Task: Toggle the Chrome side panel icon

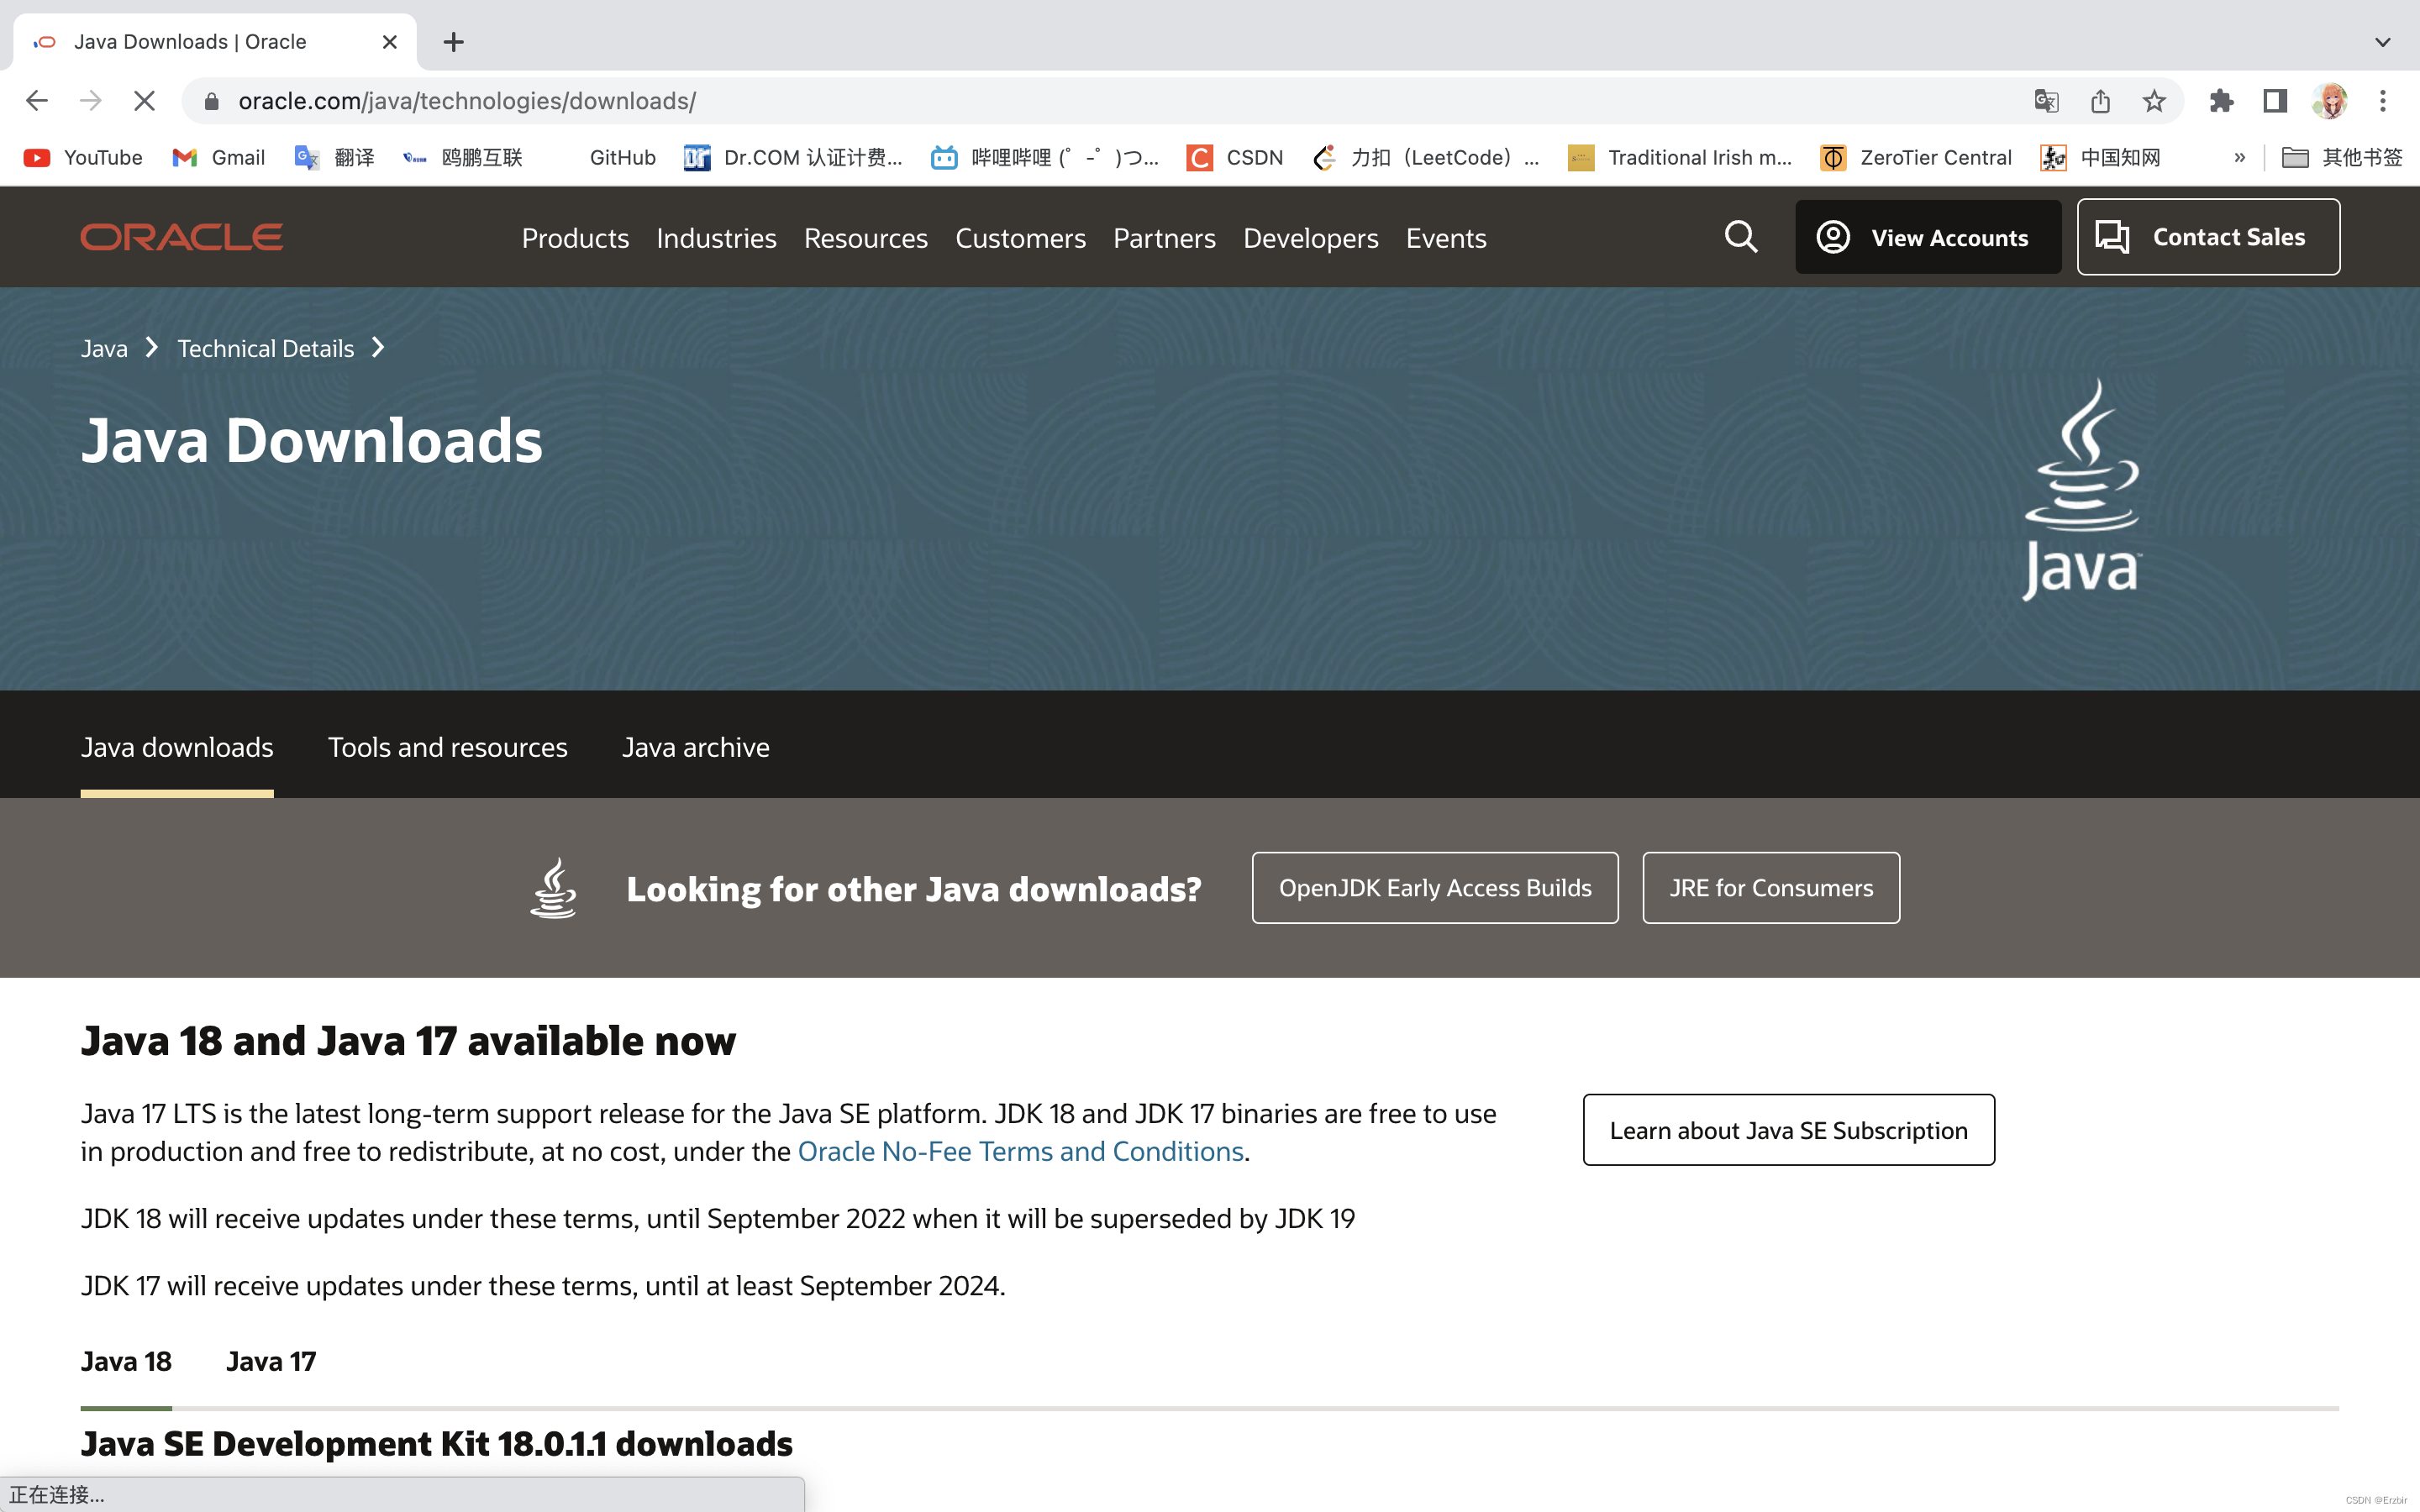Action: pyautogui.click(x=2275, y=101)
